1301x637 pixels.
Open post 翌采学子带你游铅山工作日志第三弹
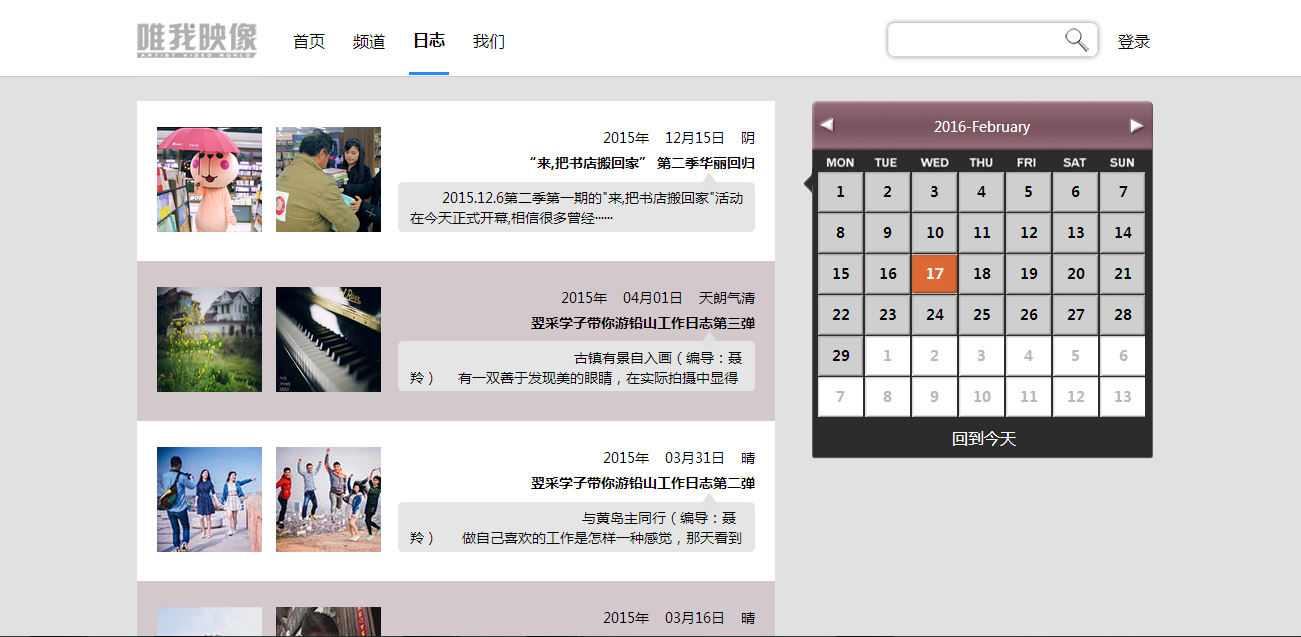(x=643, y=323)
